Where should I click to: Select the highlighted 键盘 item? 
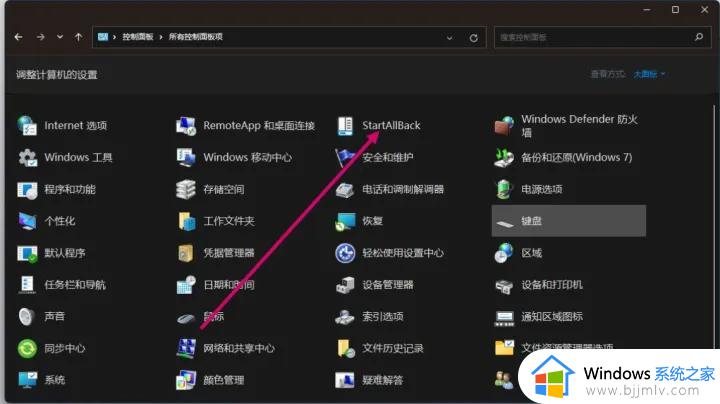568,221
